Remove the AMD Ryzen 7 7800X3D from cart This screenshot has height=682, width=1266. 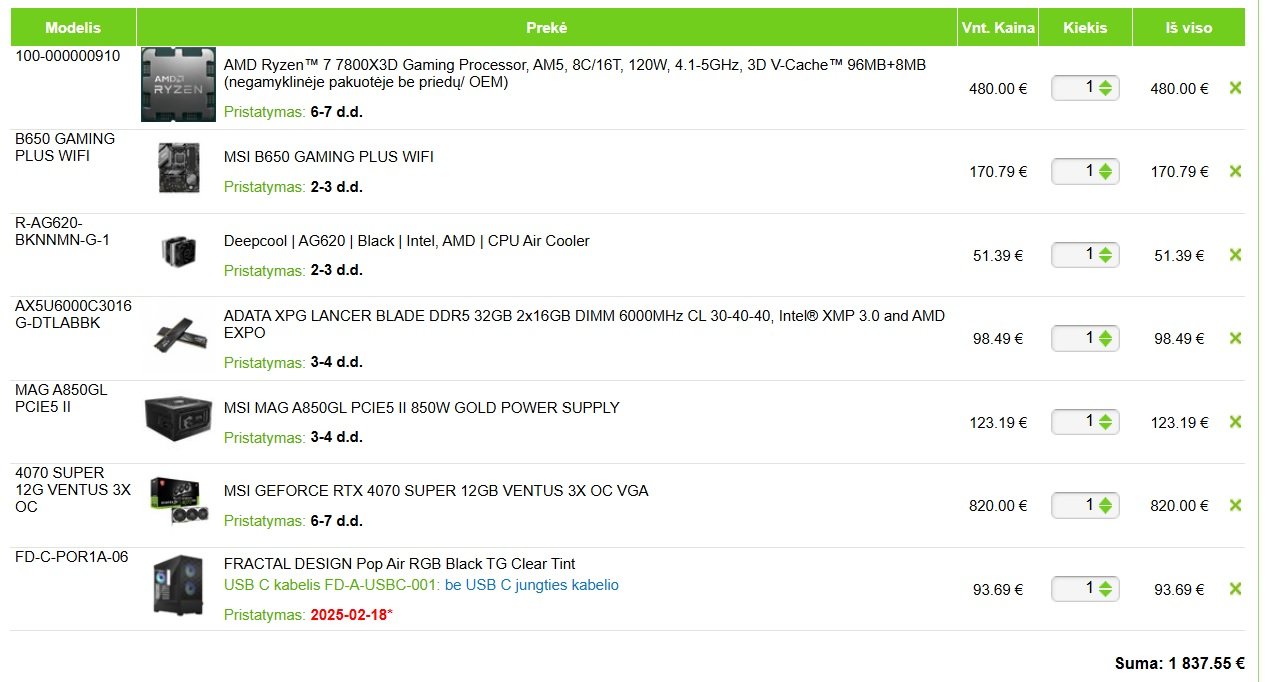click(x=1235, y=88)
